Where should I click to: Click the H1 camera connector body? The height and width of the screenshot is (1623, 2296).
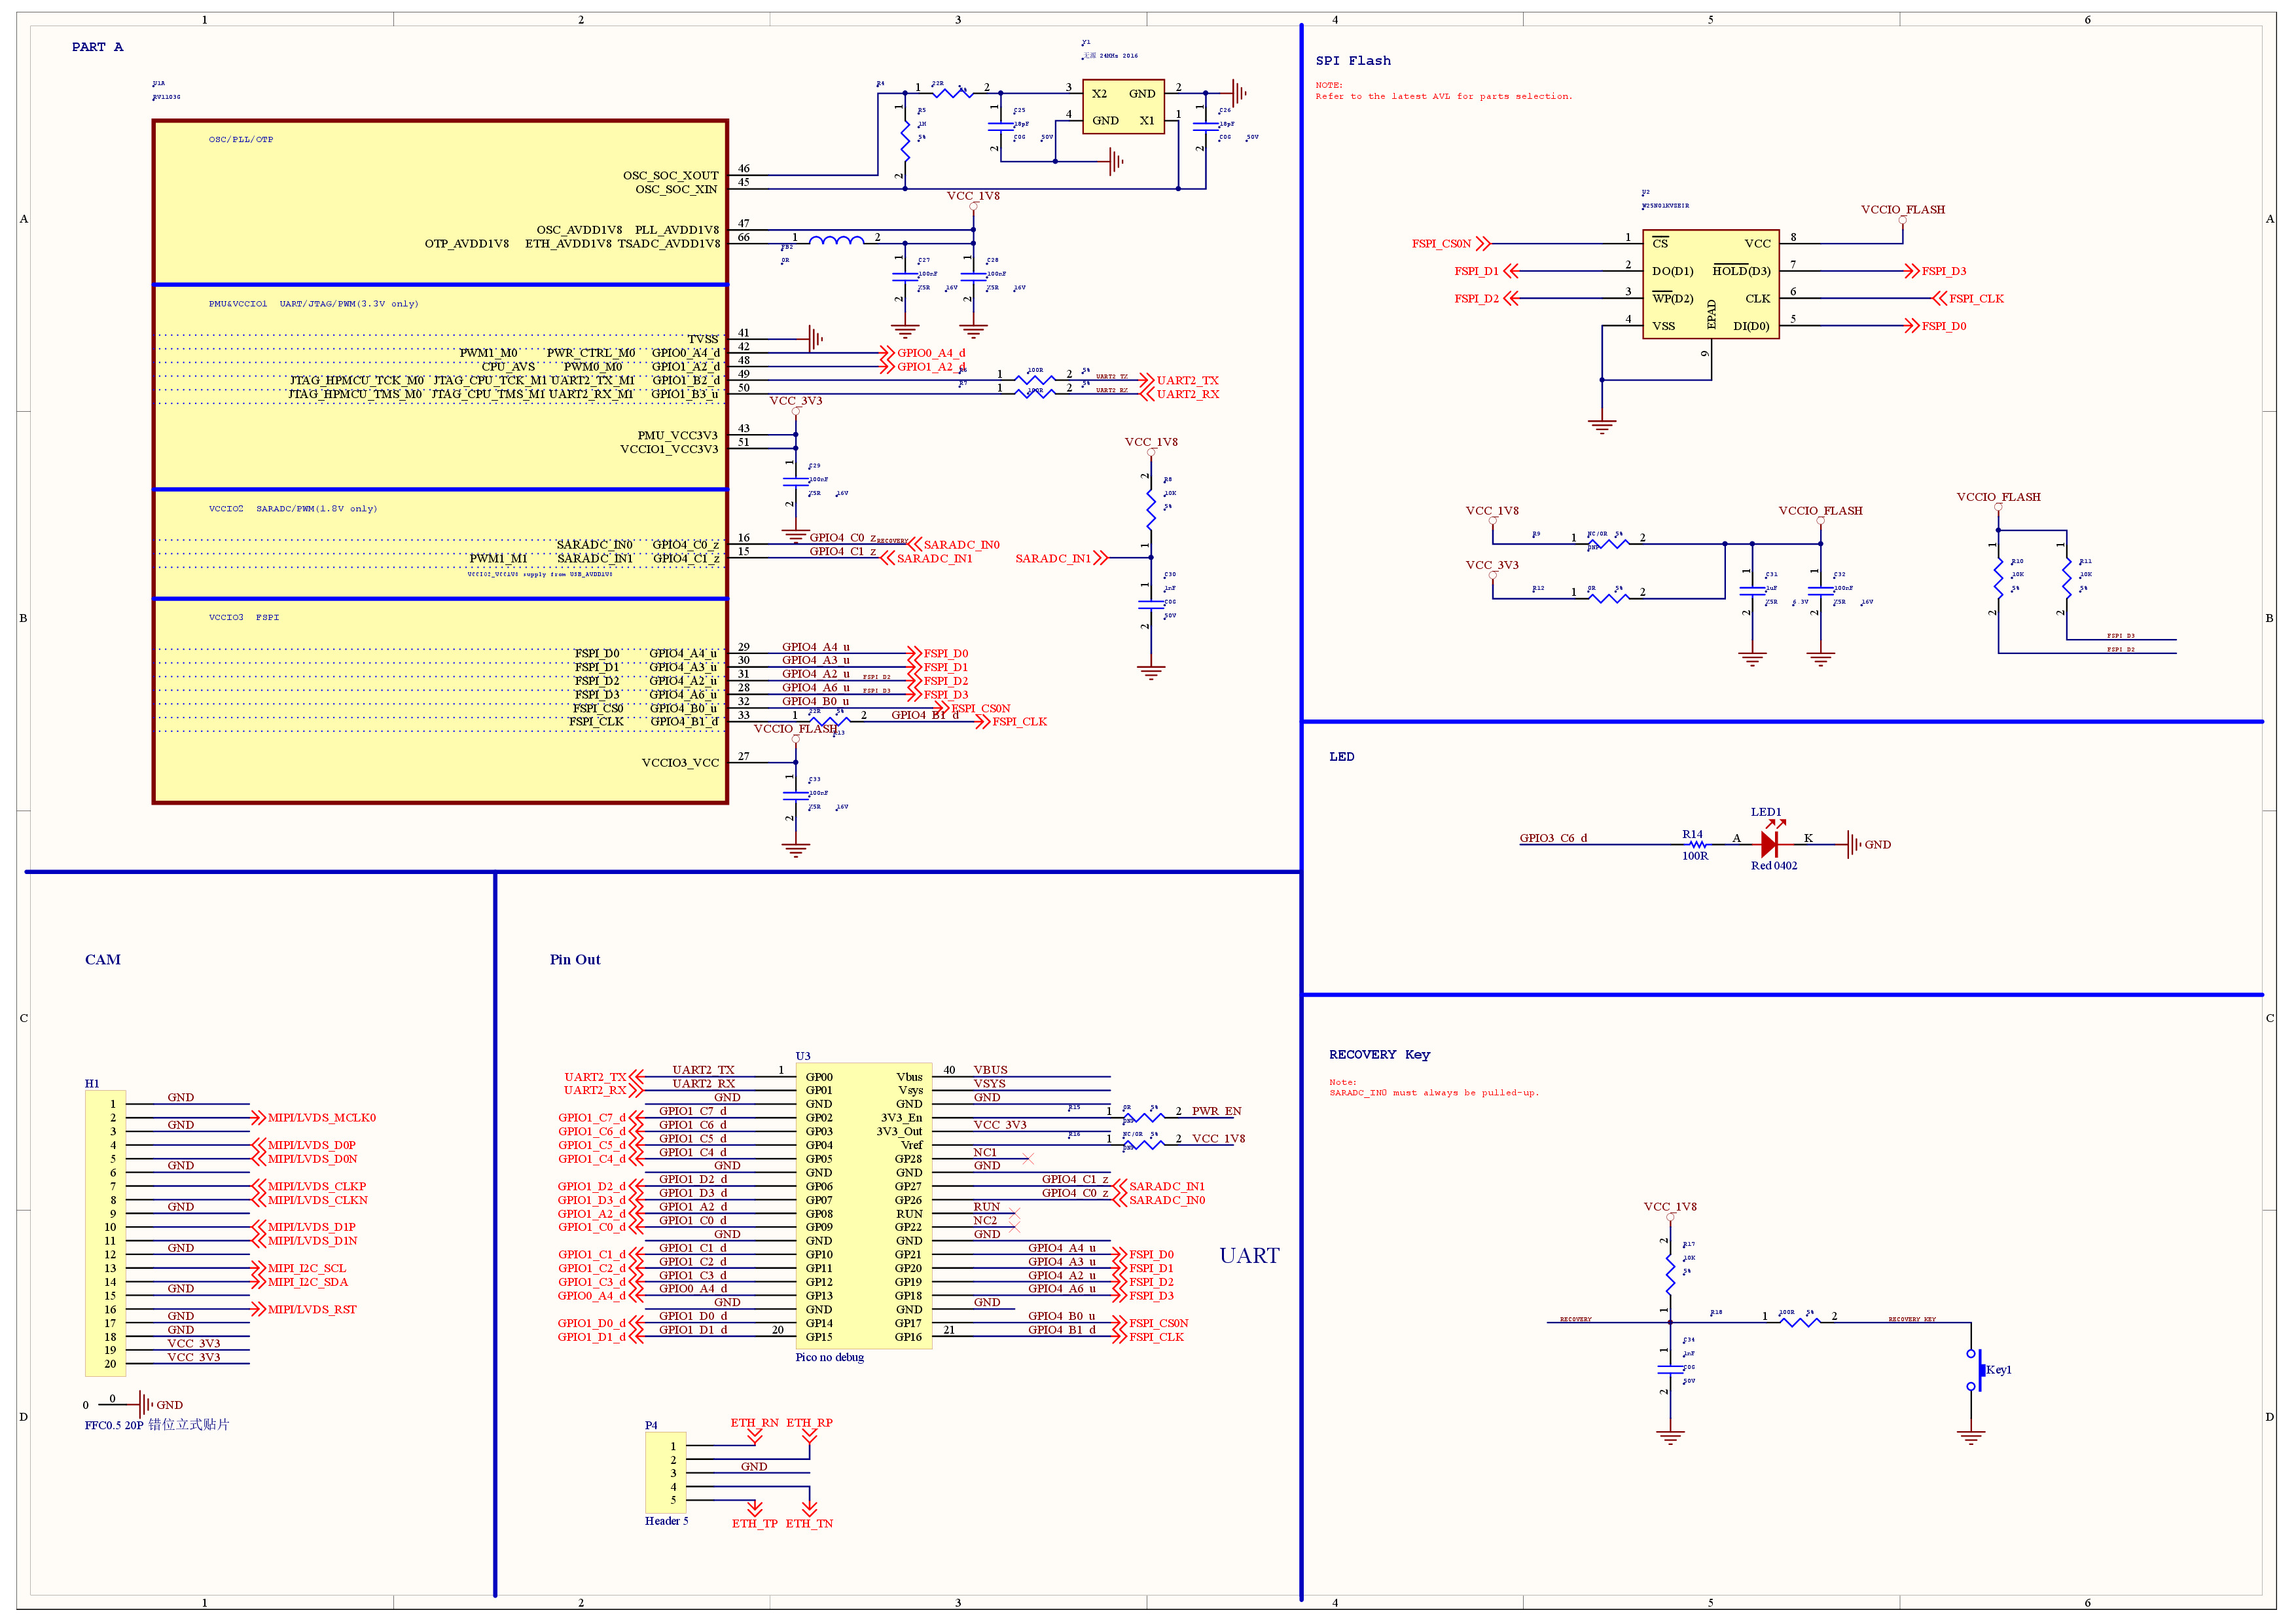click(105, 1232)
